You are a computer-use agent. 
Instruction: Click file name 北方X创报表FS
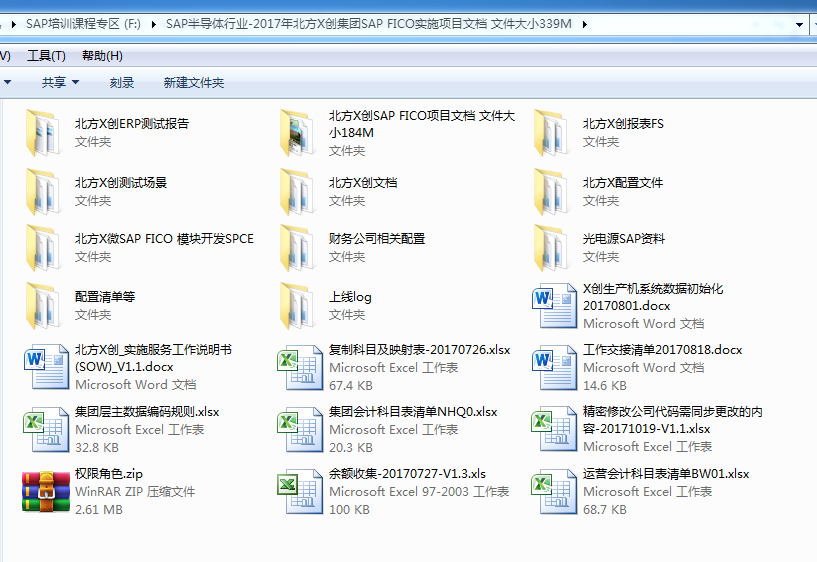click(x=623, y=124)
